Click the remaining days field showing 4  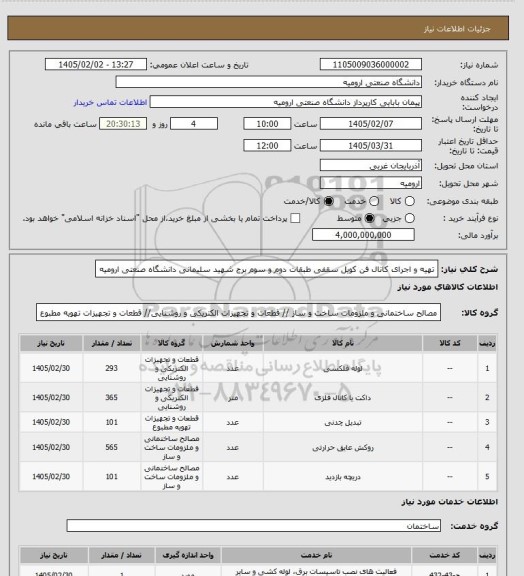pyautogui.click(x=194, y=124)
